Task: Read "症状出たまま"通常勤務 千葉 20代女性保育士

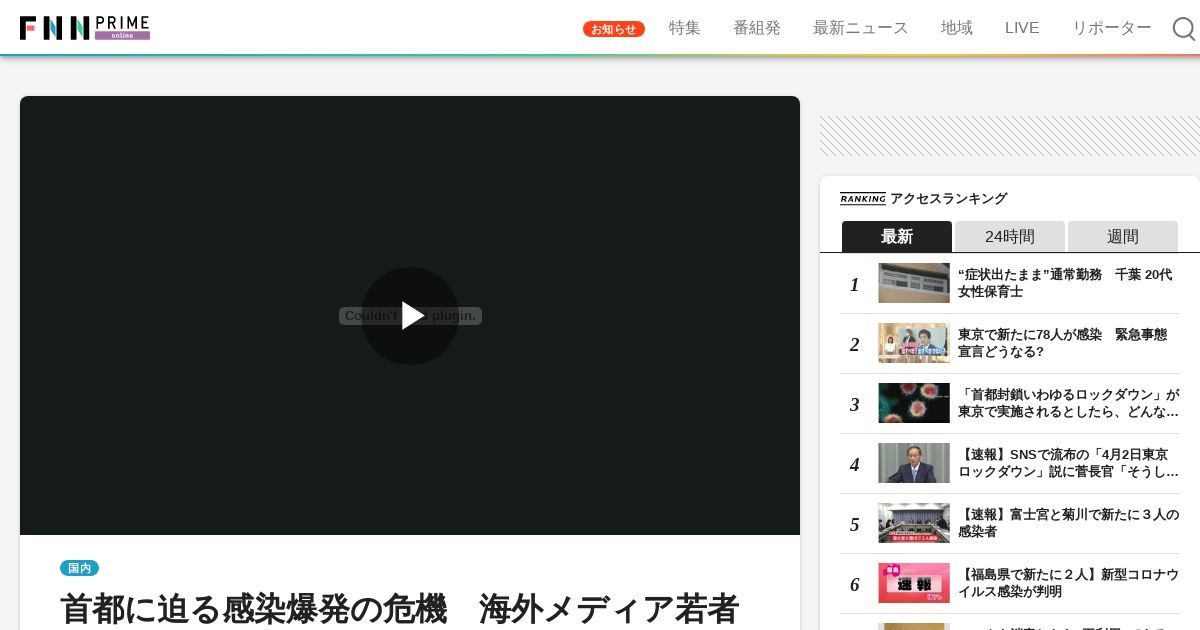Action: (1065, 283)
